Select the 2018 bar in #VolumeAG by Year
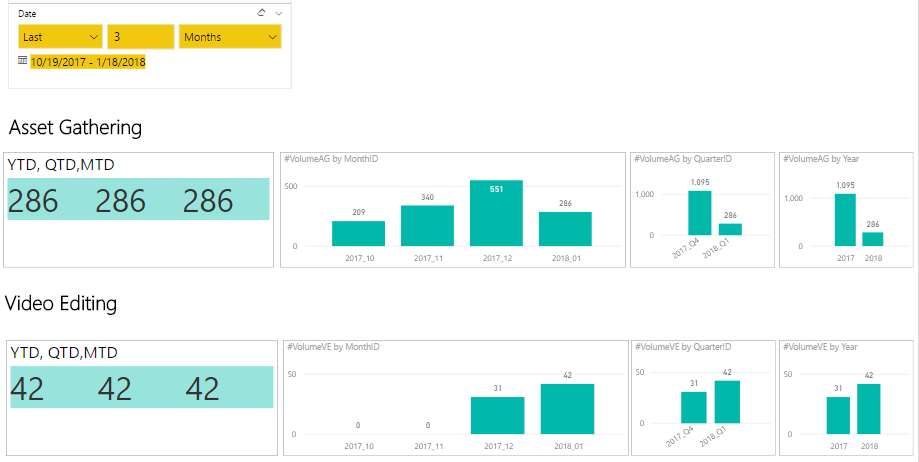This screenshot has width=919, height=462. (873, 239)
